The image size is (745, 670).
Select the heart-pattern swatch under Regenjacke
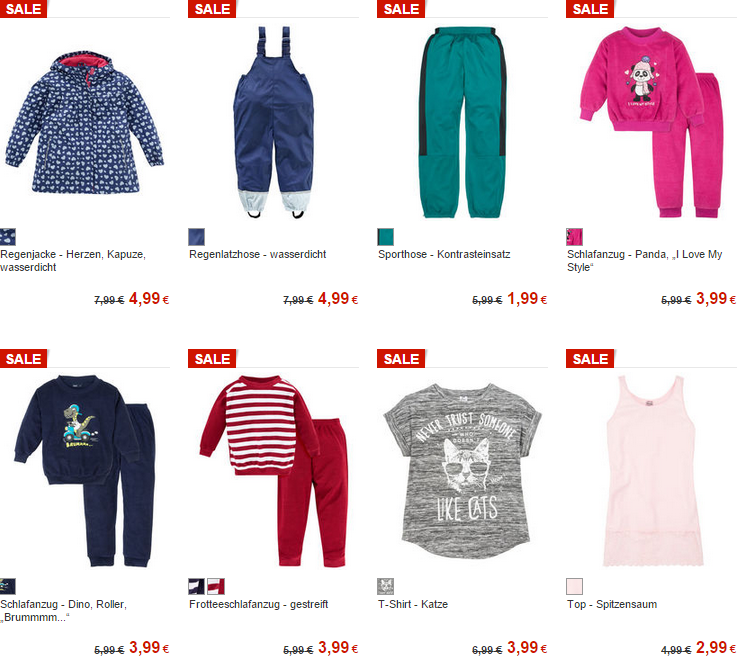click(x=8, y=237)
